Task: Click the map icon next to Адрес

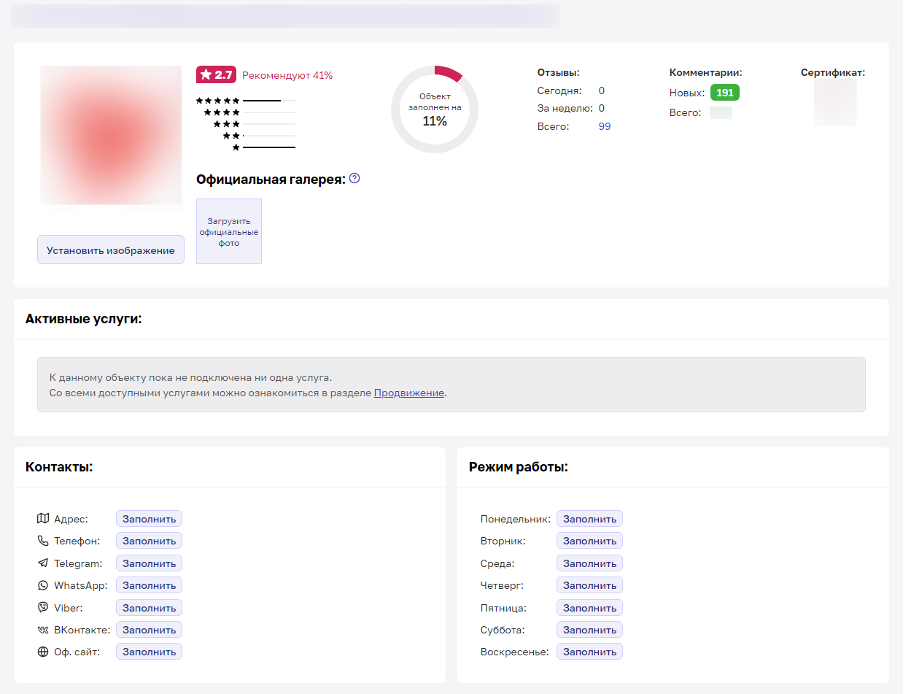Action: pos(43,519)
